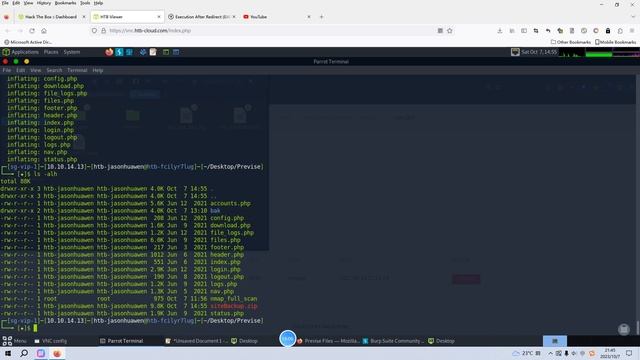Switch to VNC config in Parrot panel

(51, 341)
